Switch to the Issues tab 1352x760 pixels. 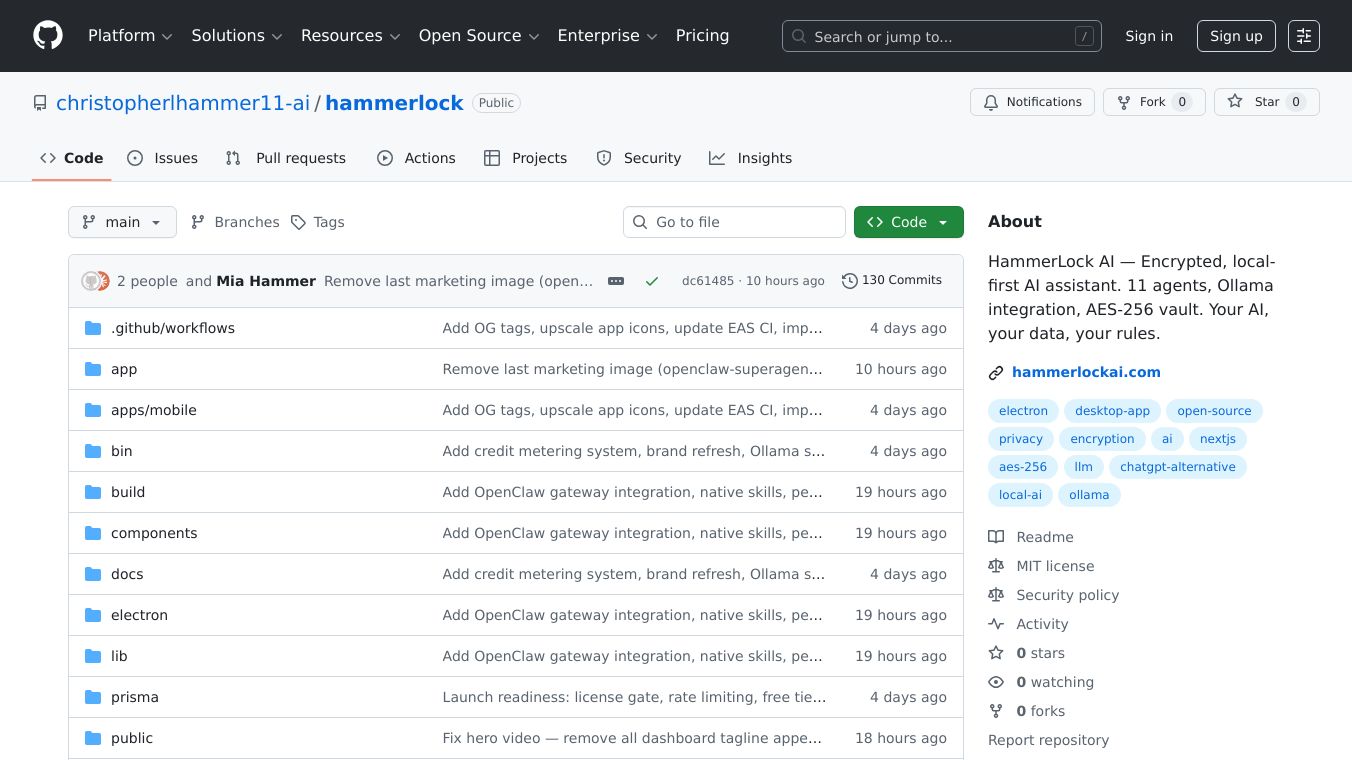163,158
